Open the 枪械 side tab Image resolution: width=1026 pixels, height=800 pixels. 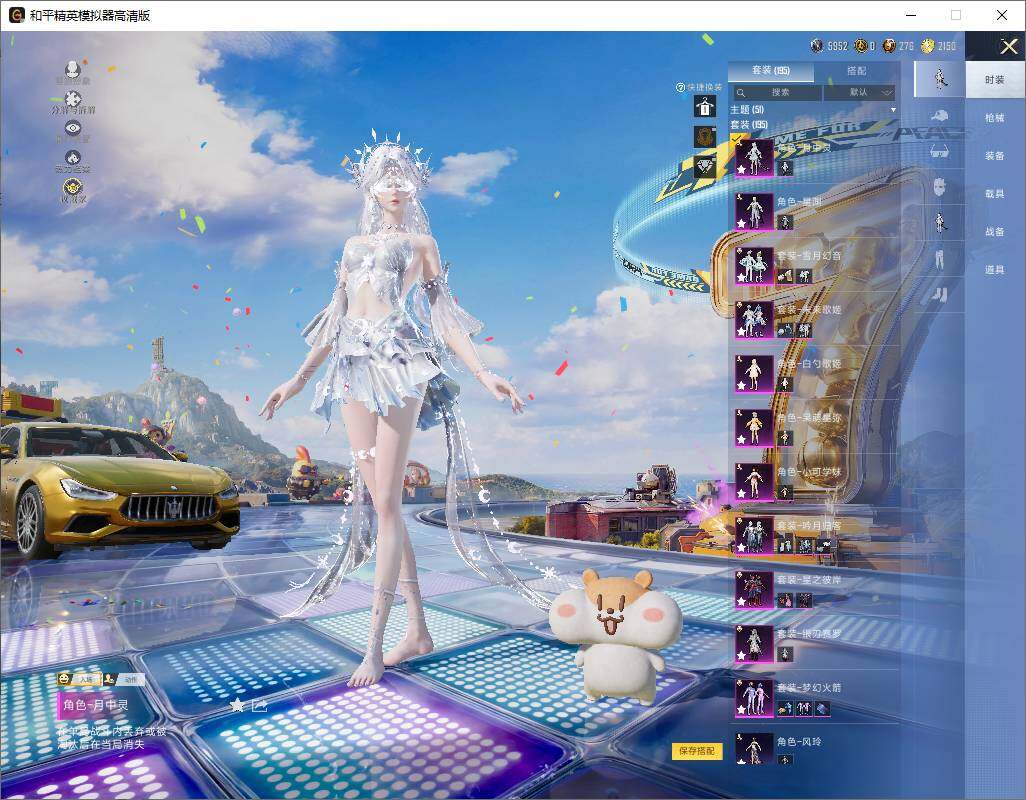995,118
